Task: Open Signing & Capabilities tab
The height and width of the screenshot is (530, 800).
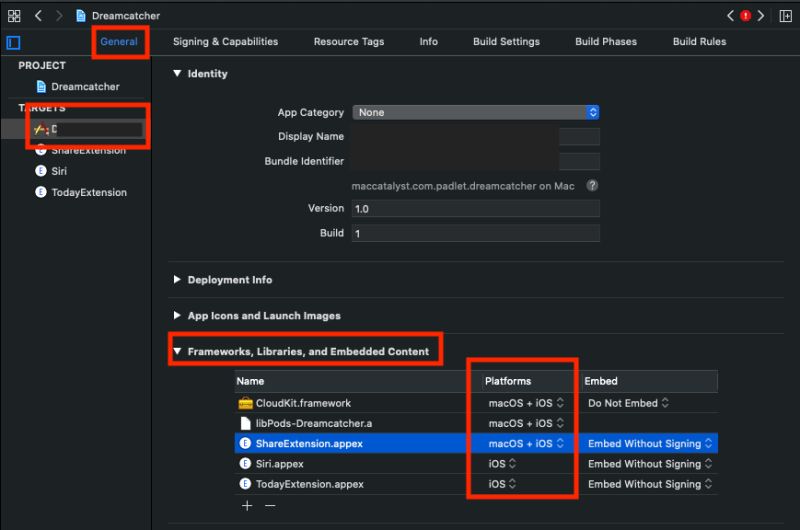Action: click(x=226, y=42)
